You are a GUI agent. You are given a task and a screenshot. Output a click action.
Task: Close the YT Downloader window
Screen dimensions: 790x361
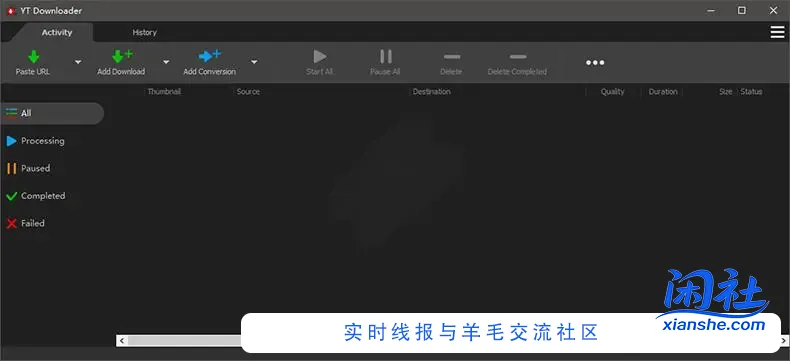[x=773, y=11]
